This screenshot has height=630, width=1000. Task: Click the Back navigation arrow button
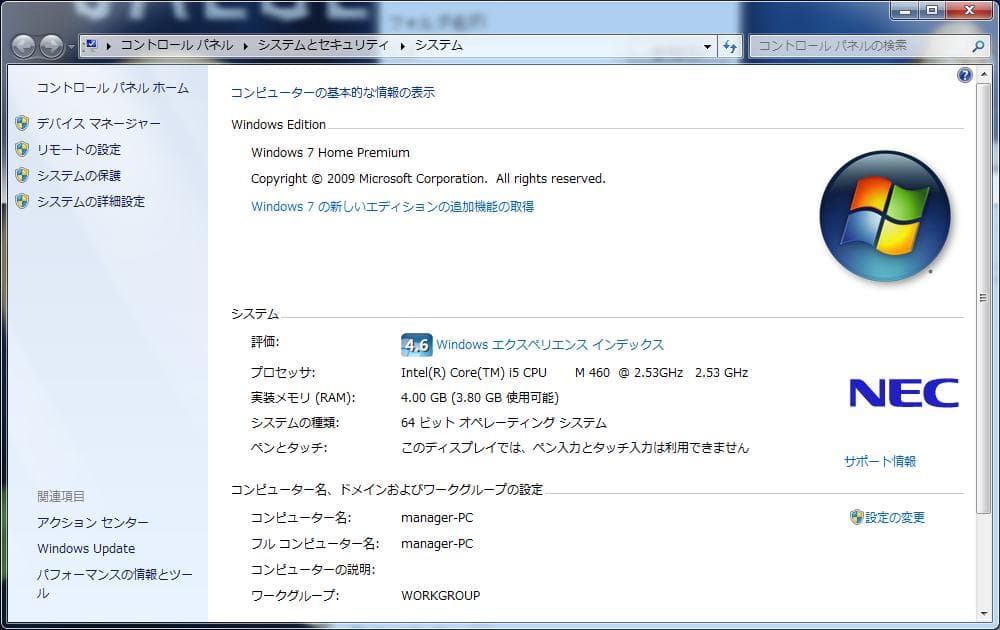click(x=24, y=47)
